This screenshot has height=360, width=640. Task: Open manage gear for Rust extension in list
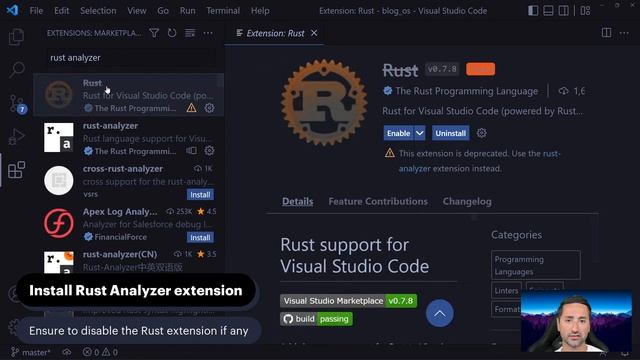pos(209,108)
